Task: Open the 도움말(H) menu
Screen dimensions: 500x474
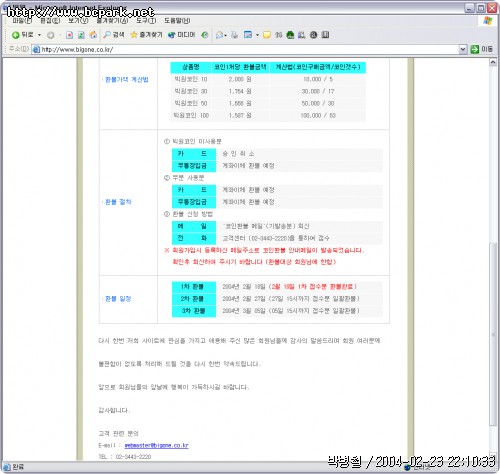Action: coord(177,21)
